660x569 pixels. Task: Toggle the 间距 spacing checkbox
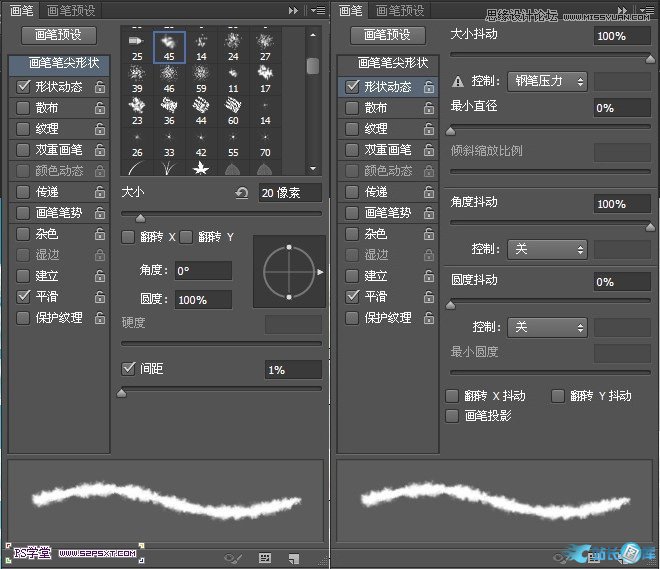point(128,369)
